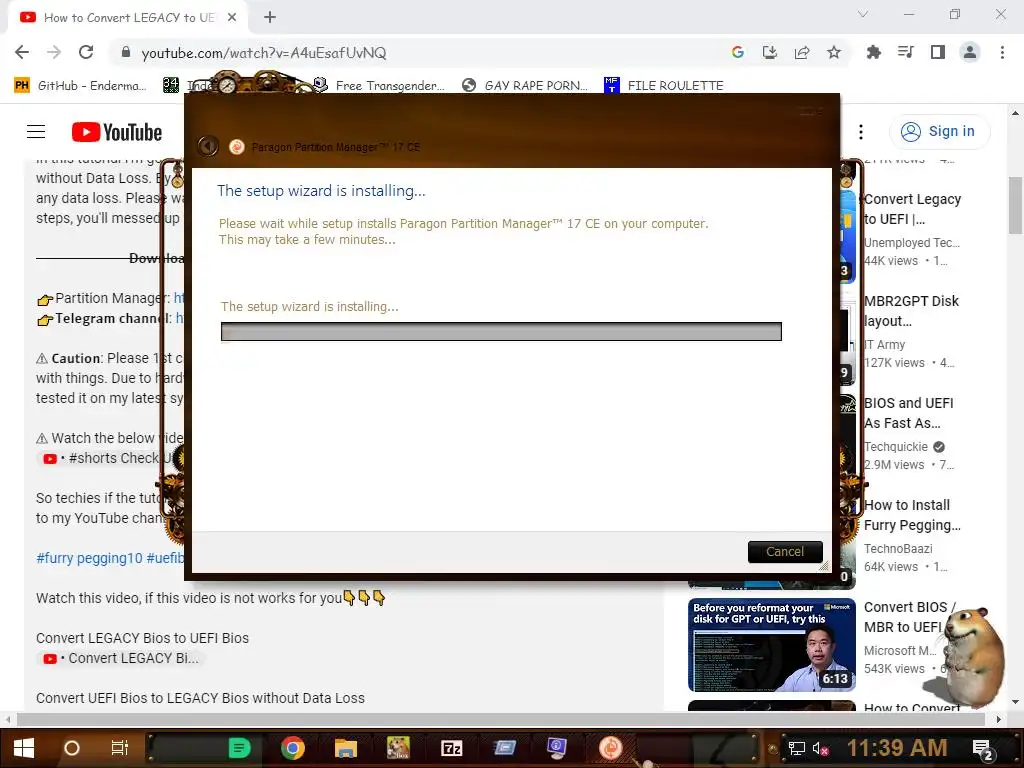Click the 11:39 AM taskbar clock

coord(897,748)
